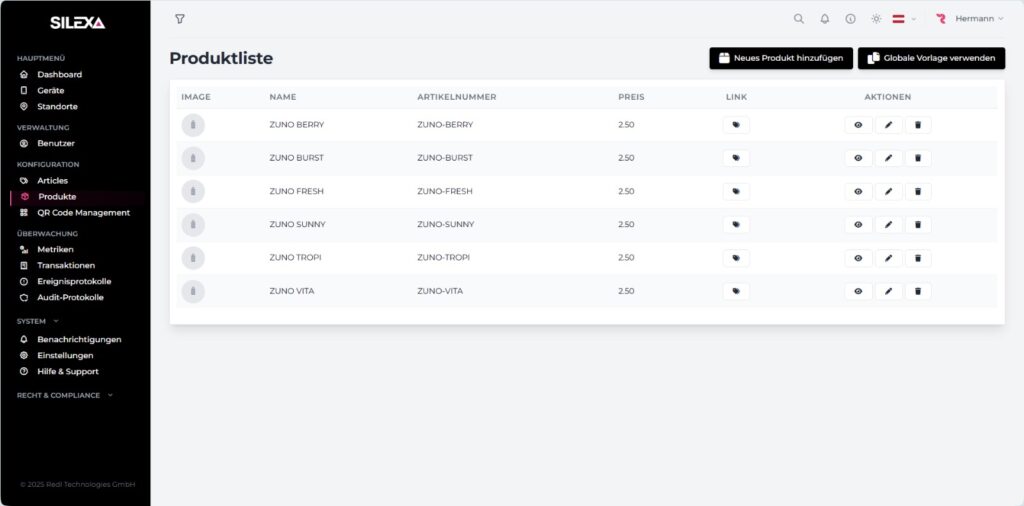Edit ZUNO BERRY with pencil icon

pyautogui.click(x=888, y=125)
